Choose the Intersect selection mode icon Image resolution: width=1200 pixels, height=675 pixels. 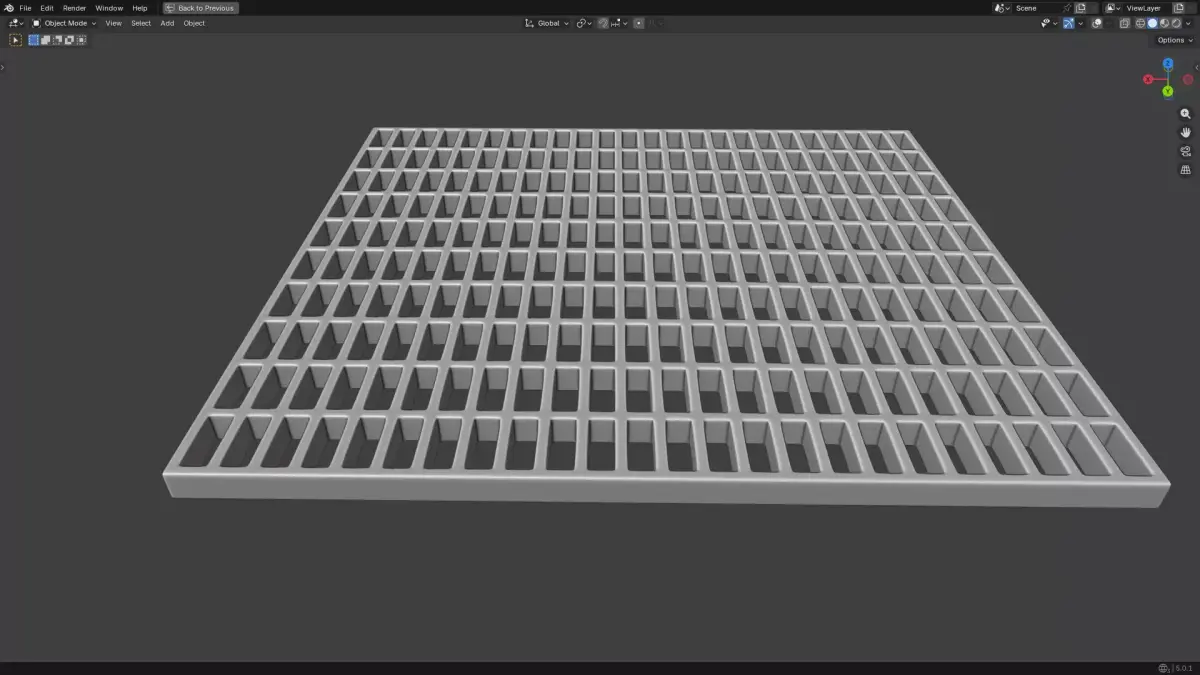(81, 40)
